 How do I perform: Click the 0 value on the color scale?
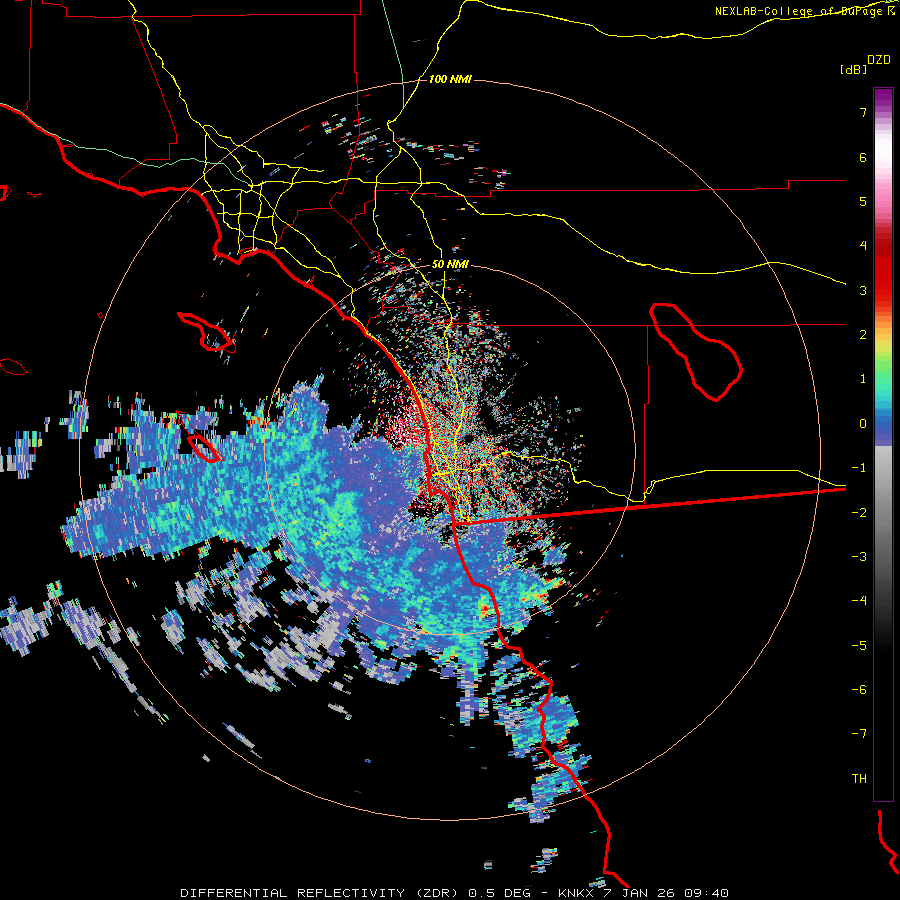(863, 424)
